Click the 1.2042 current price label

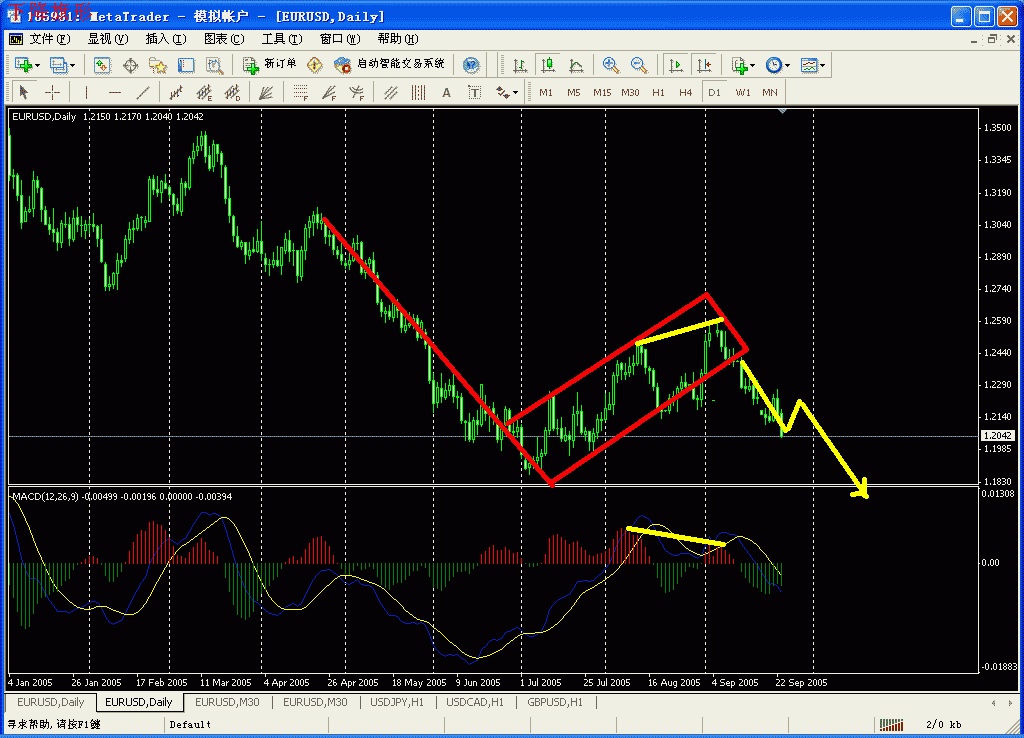tap(998, 436)
